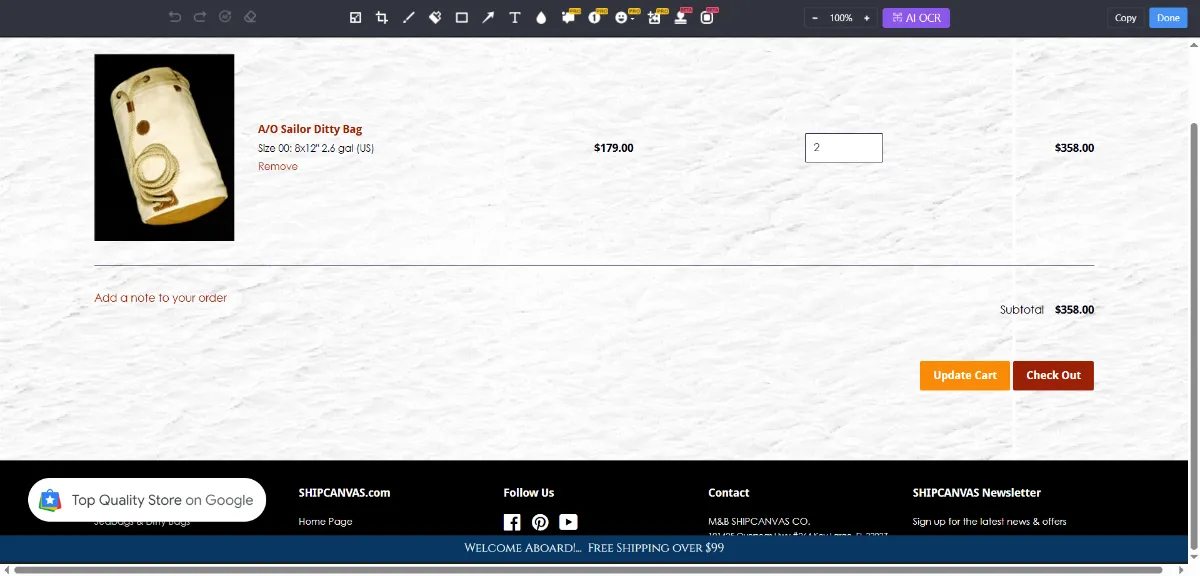Decrease zoom with the minus button
Viewport: 1200px width, 576px height.
(x=815, y=18)
